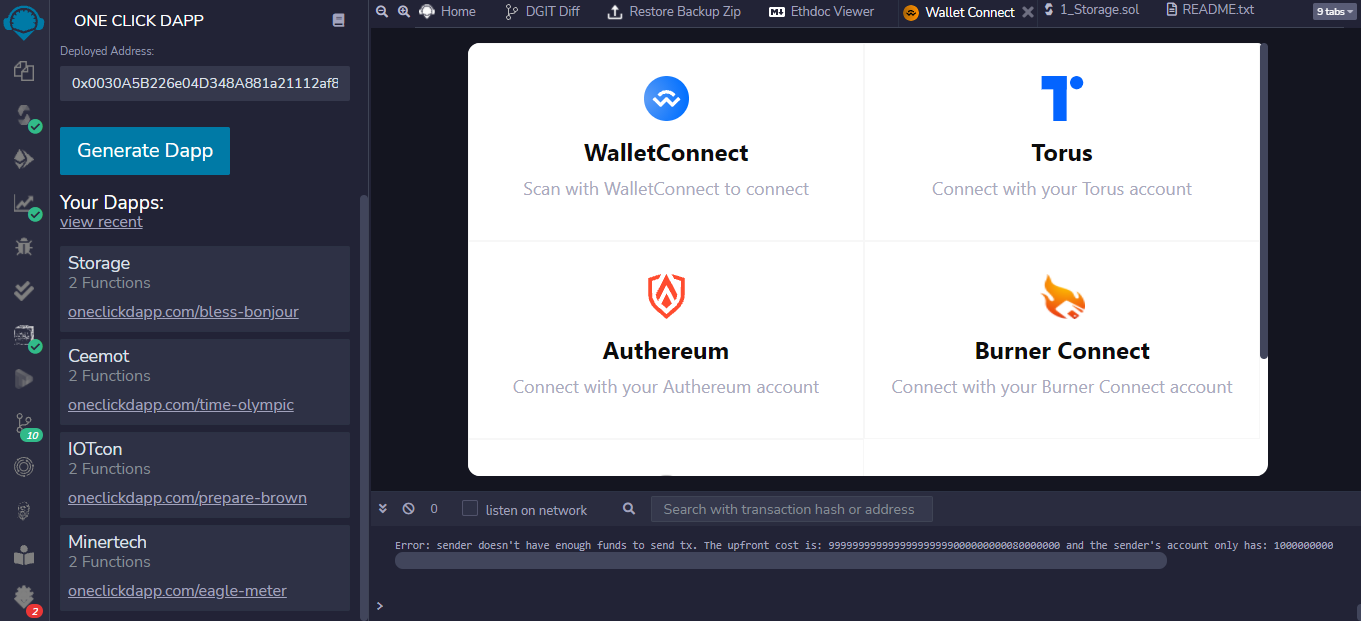Click the Authereum option title

pyautogui.click(x=666, y=351)
